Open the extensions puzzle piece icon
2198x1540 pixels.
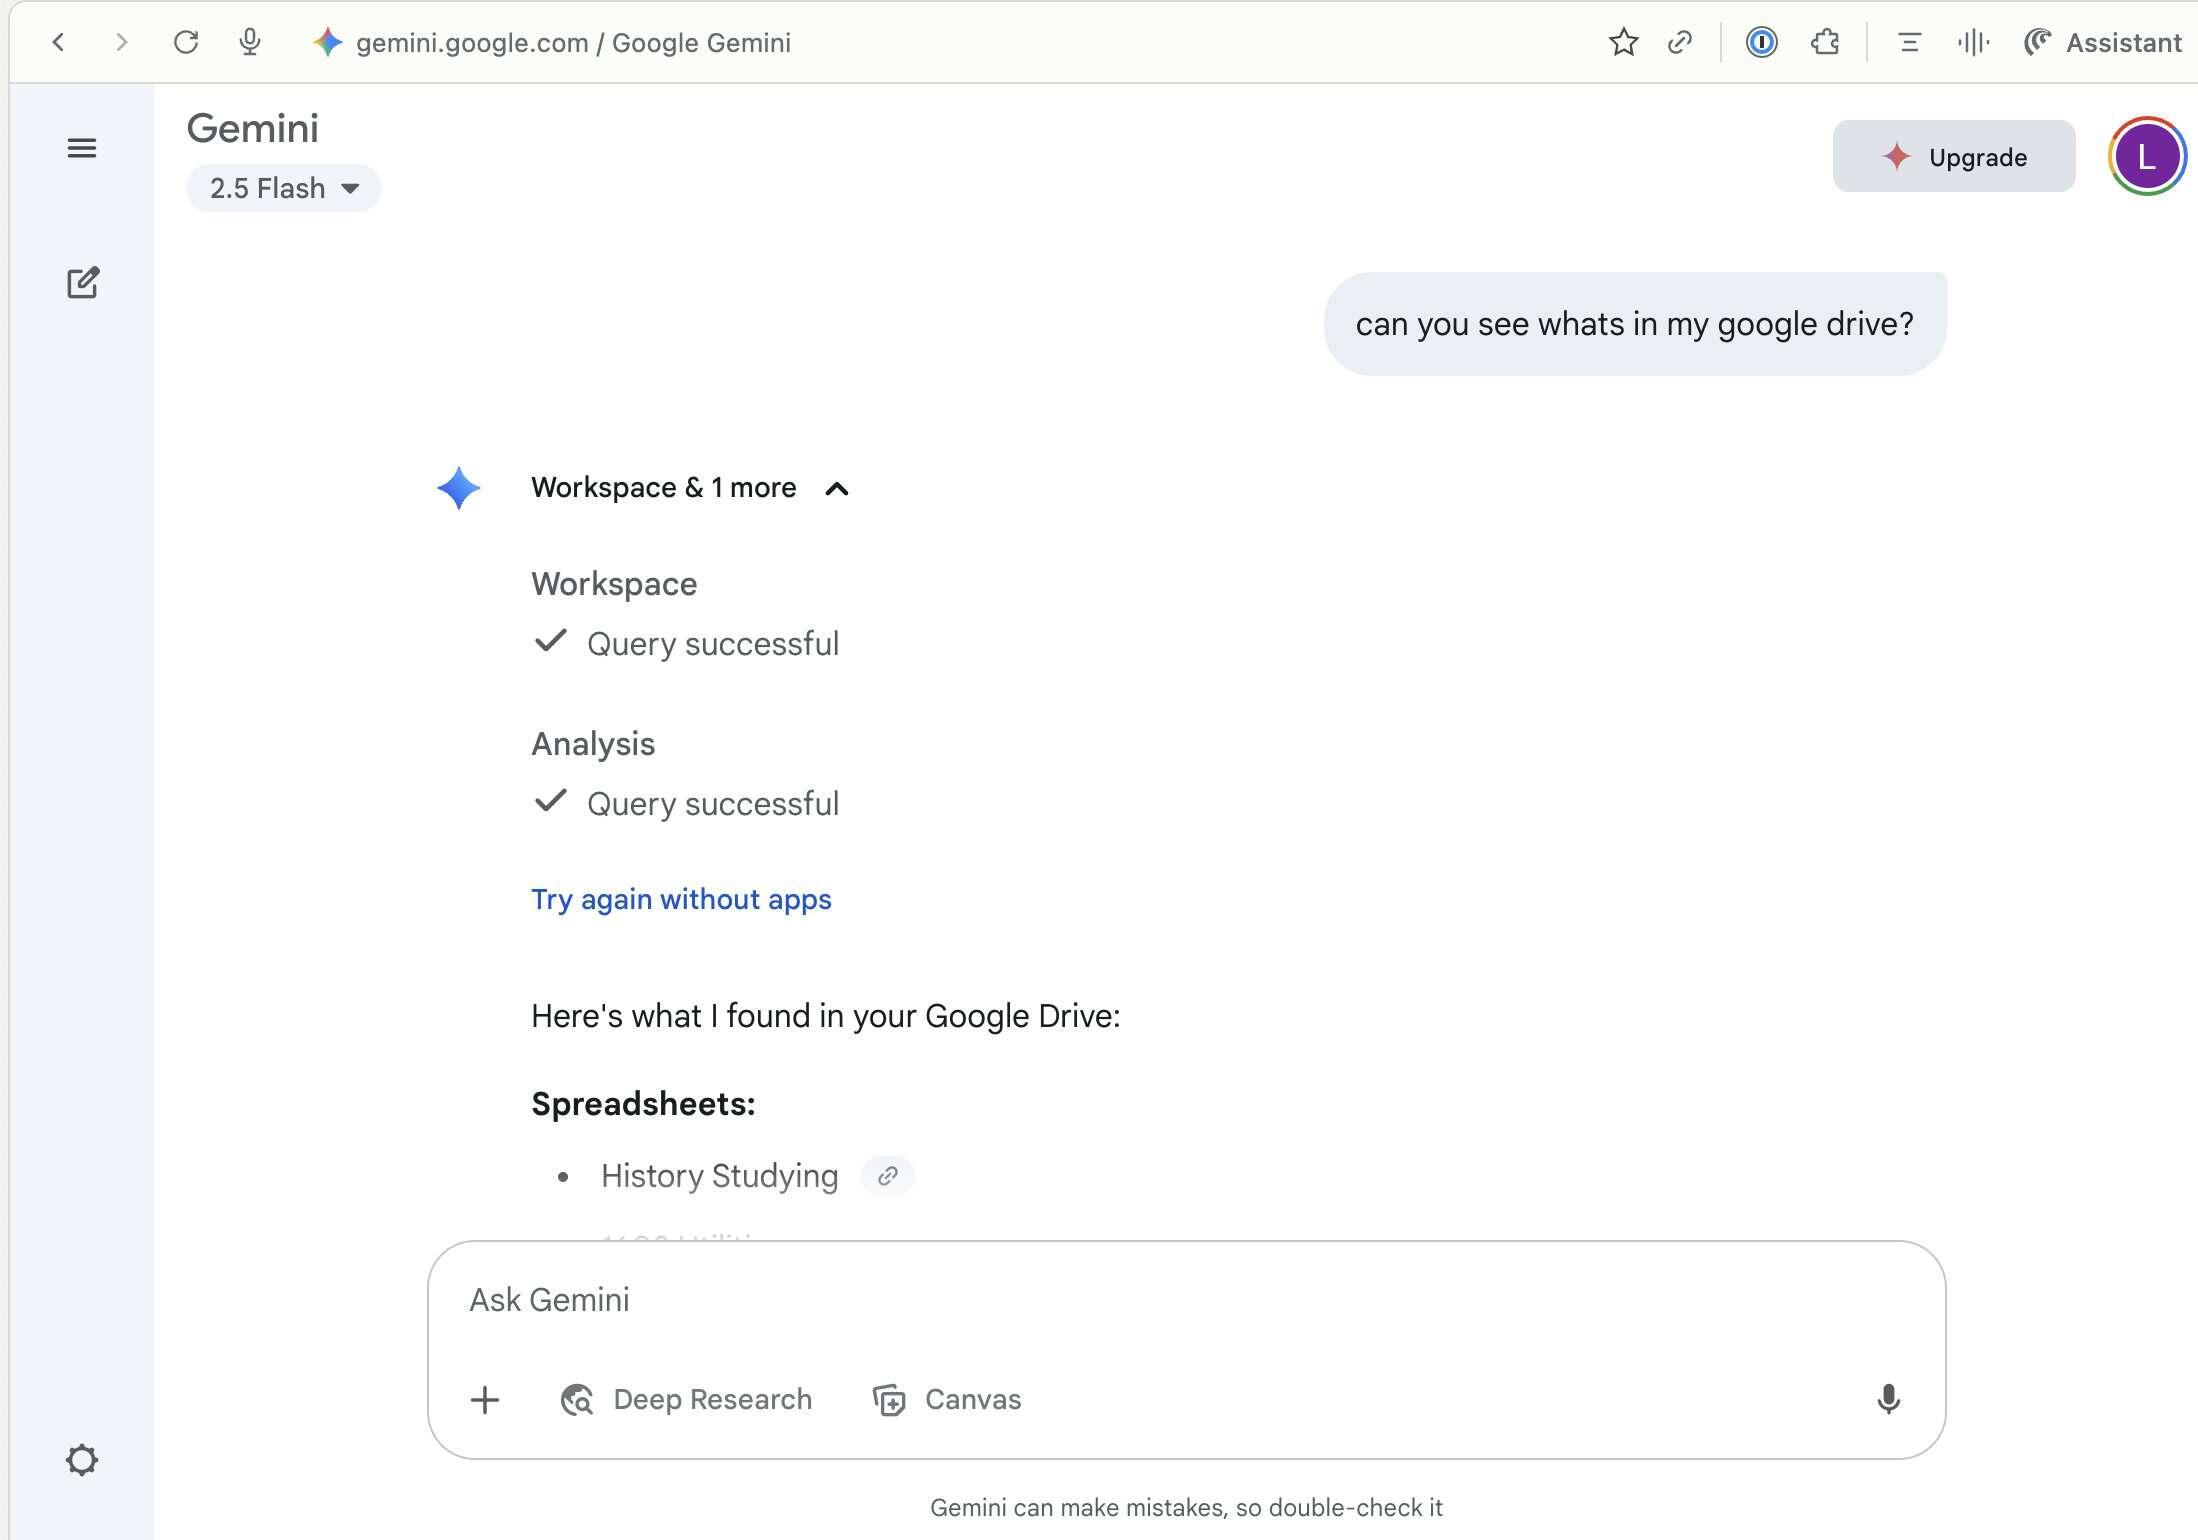(x=1825, y=42)
